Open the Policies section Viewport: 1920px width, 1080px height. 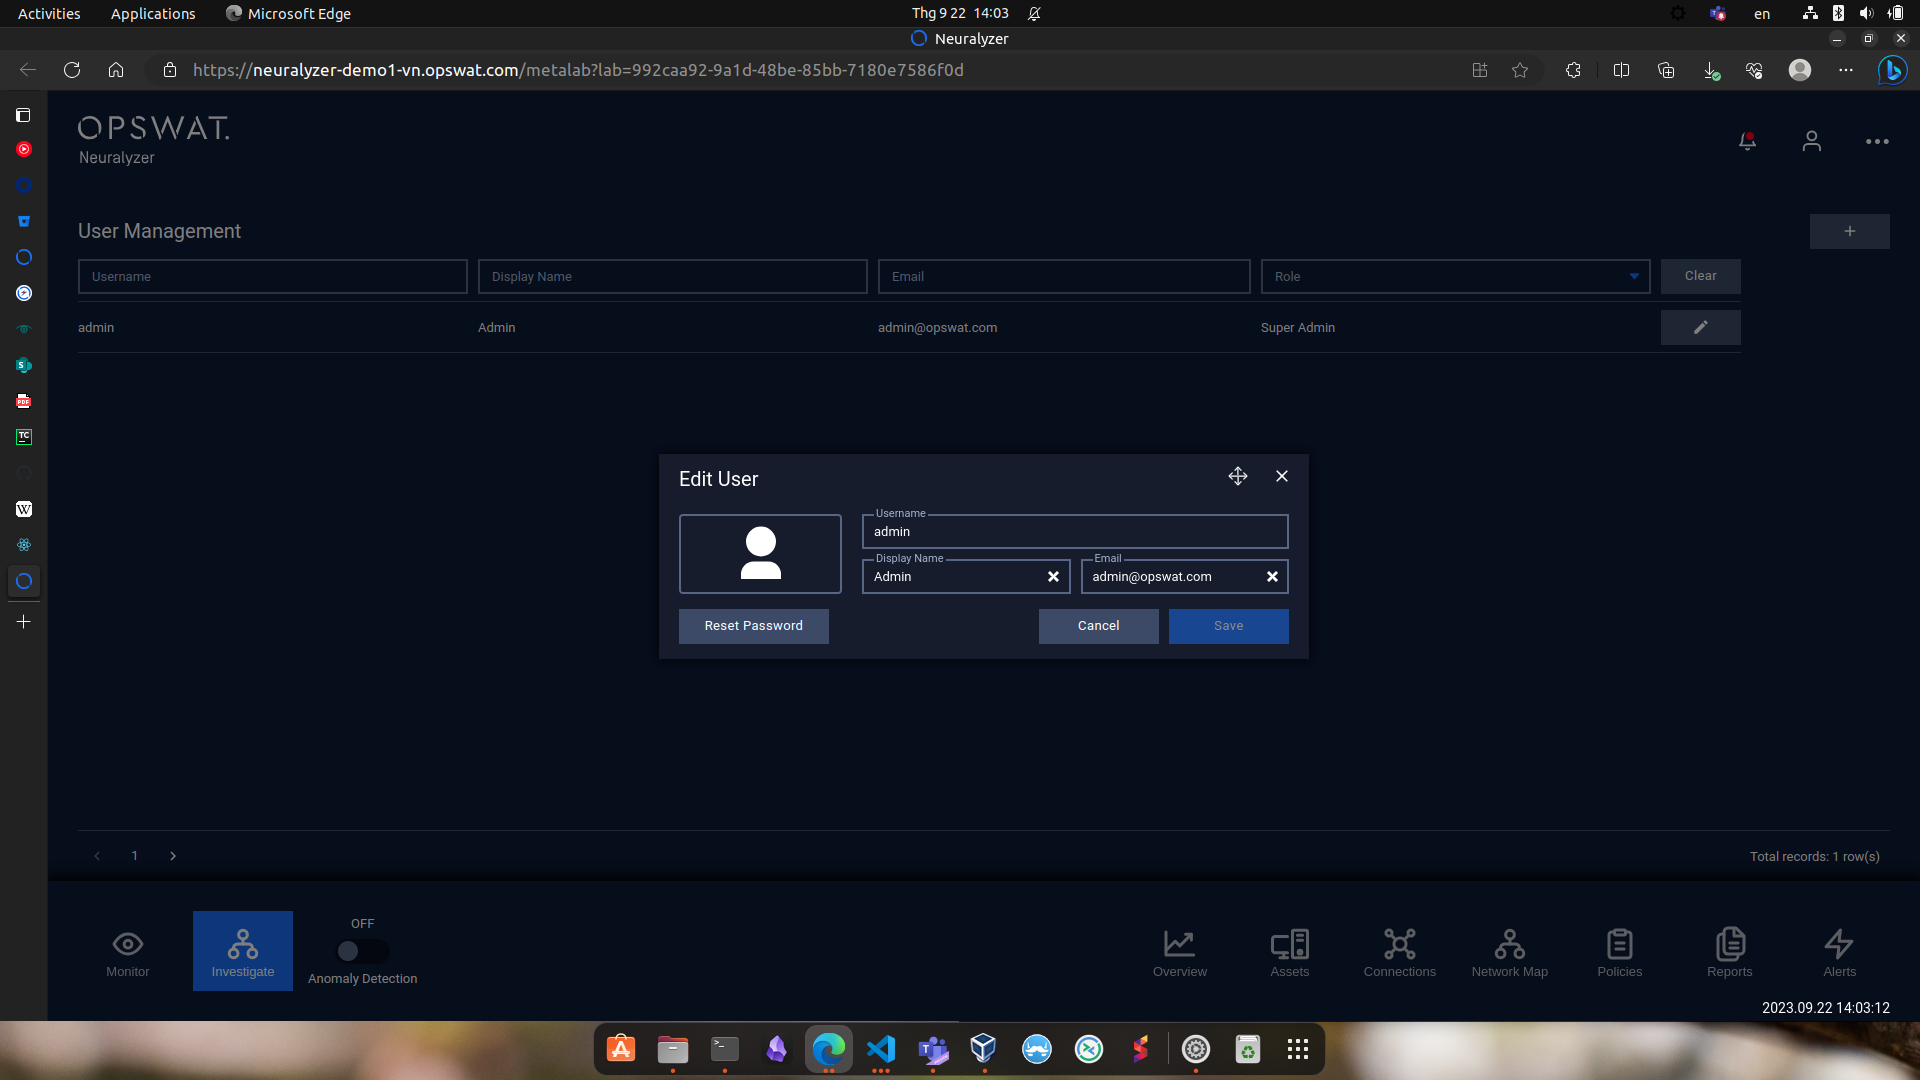pyautogui.click(x=1620, y=953)
